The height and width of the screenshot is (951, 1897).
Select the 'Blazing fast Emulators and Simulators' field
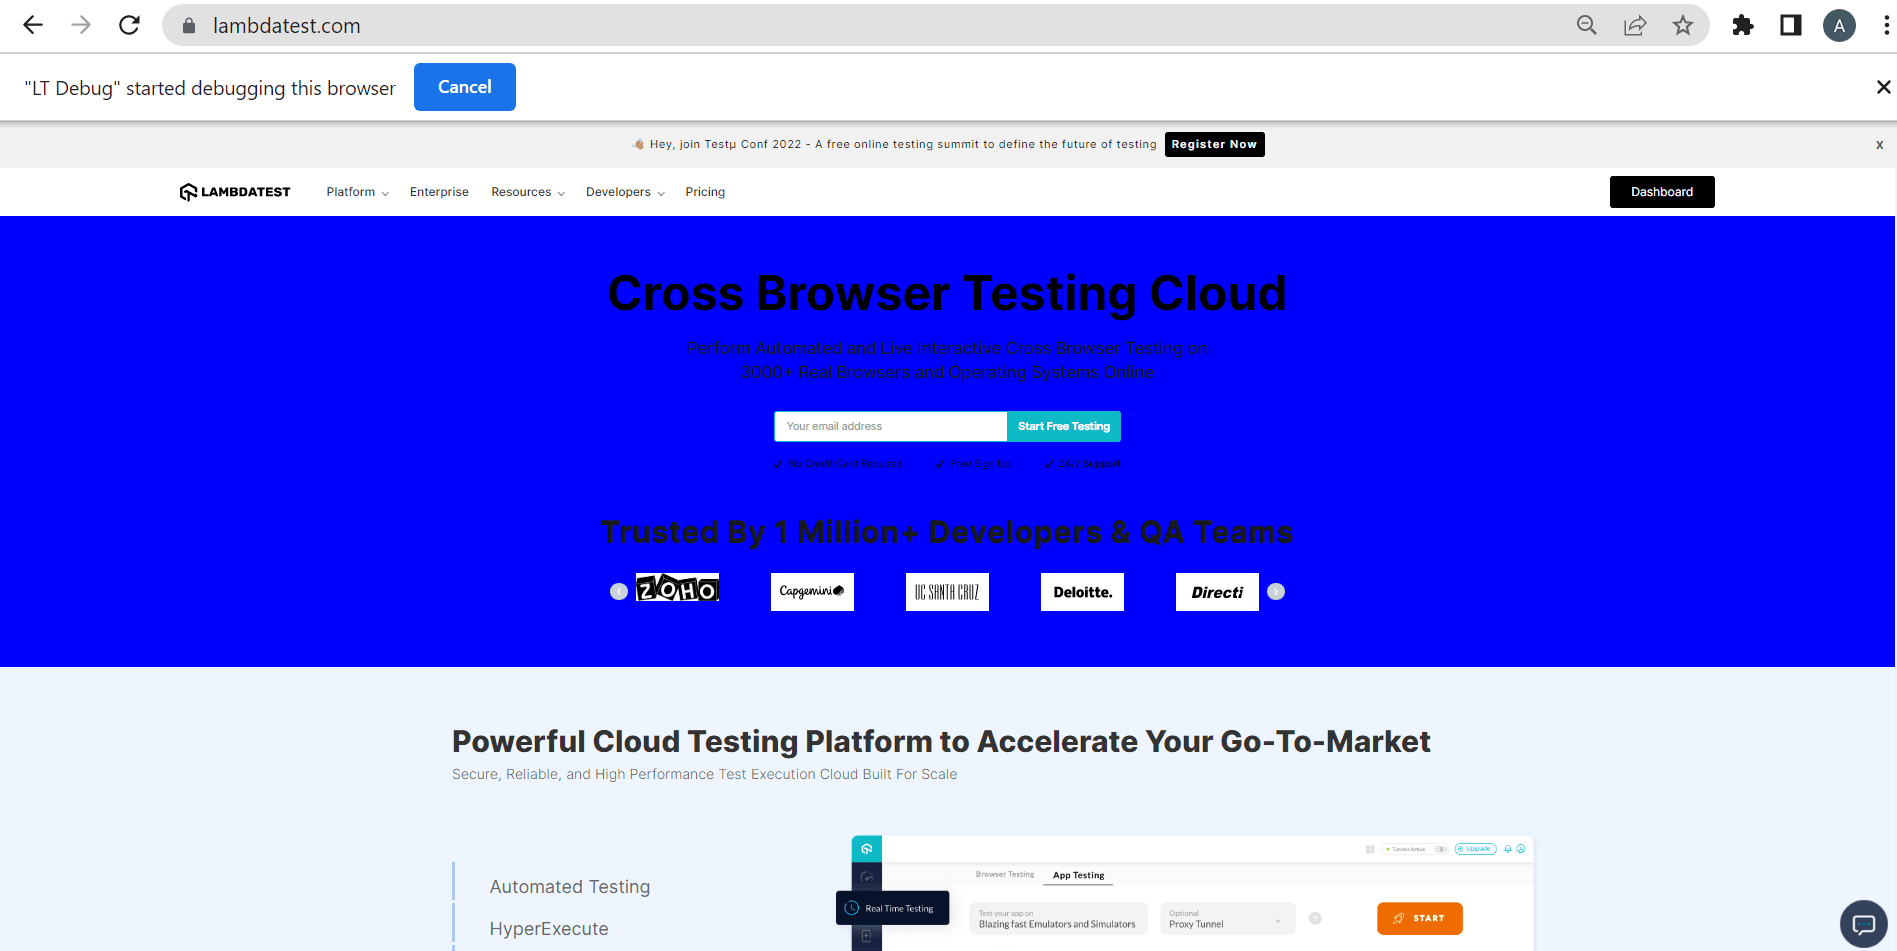point(1058,919)
